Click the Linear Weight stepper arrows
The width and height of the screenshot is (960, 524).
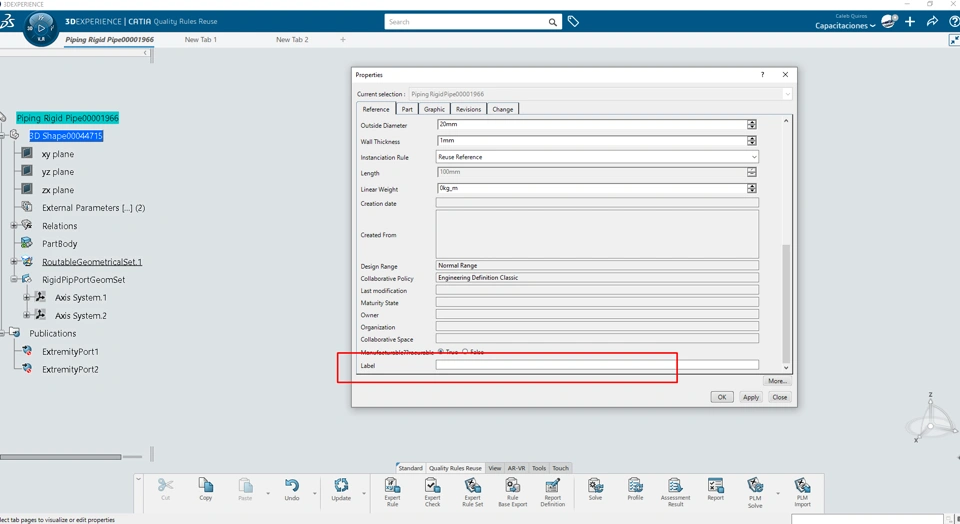coord(751,189)
